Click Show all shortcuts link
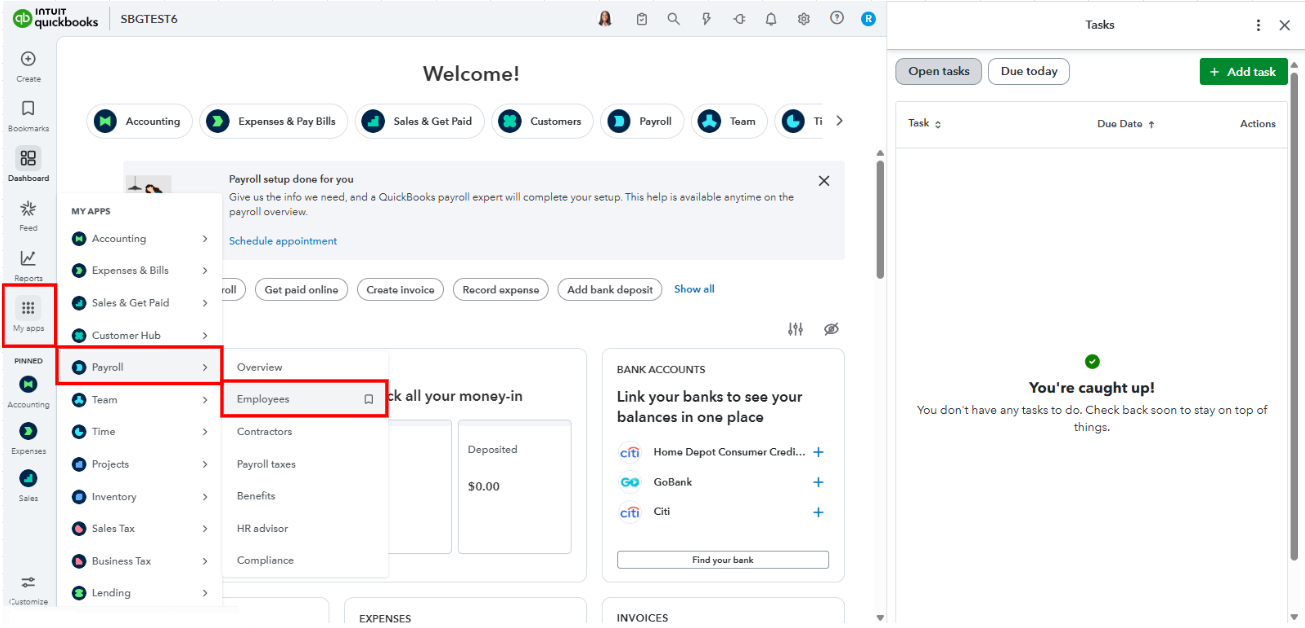1305x628 pixels. tap(694, 289)
